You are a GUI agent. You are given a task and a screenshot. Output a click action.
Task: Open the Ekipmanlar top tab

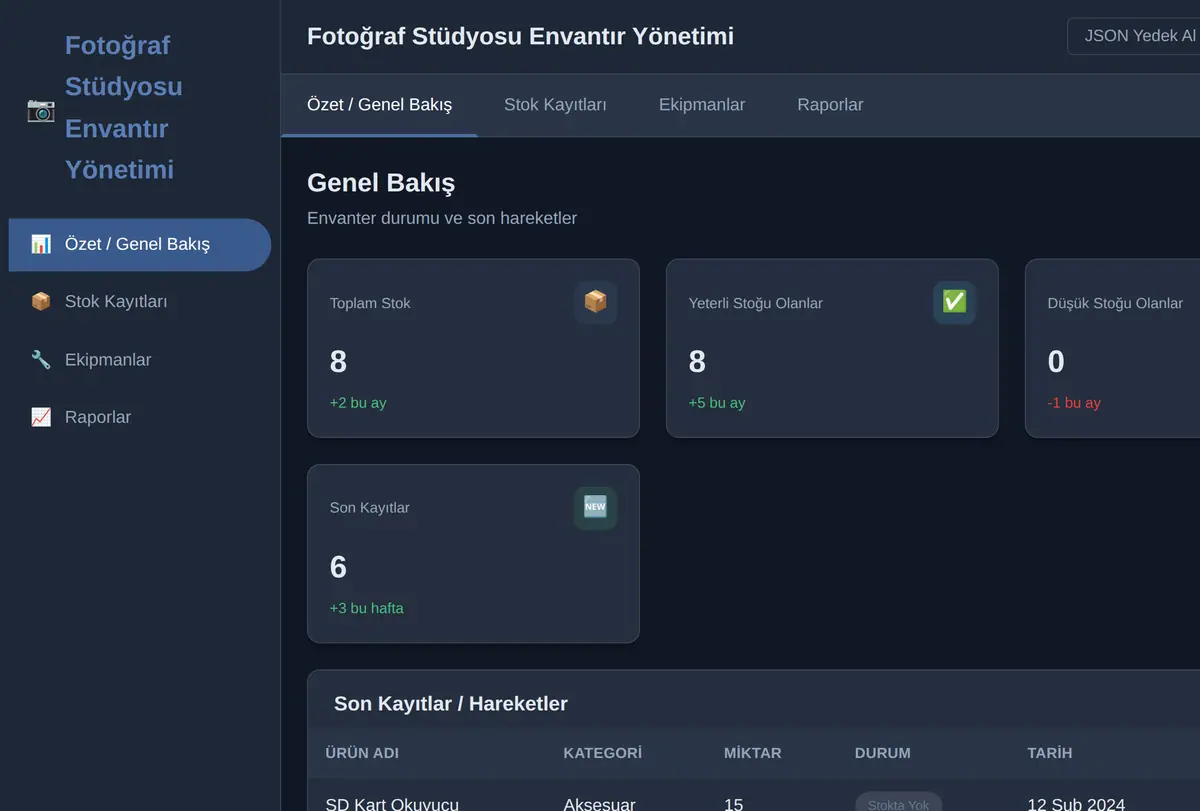[x=702, y=105]
